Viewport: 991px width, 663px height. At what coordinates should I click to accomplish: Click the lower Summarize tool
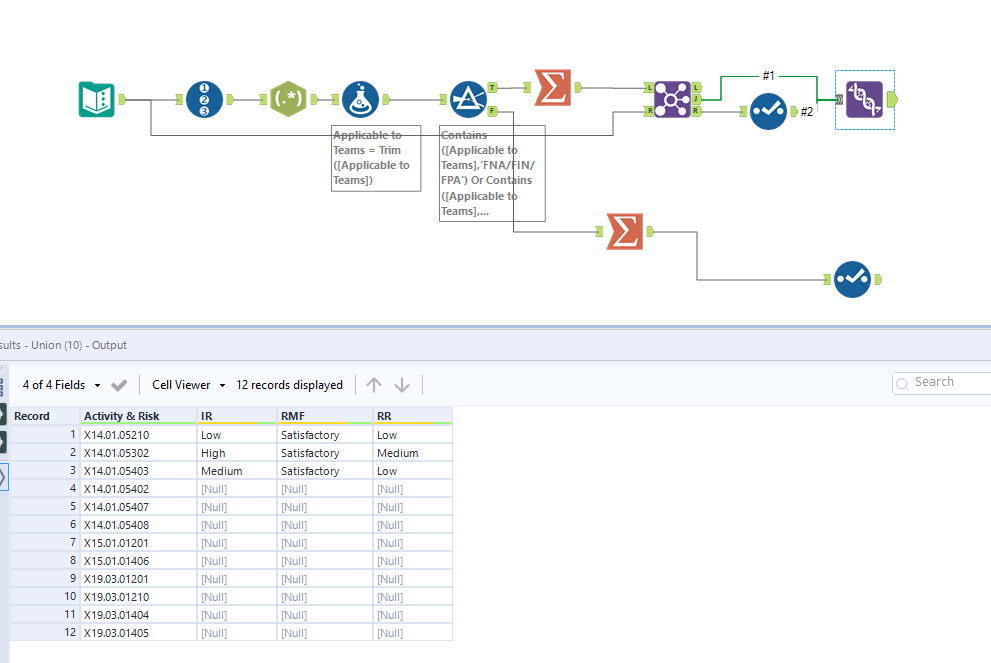click(x=624, y=231)
